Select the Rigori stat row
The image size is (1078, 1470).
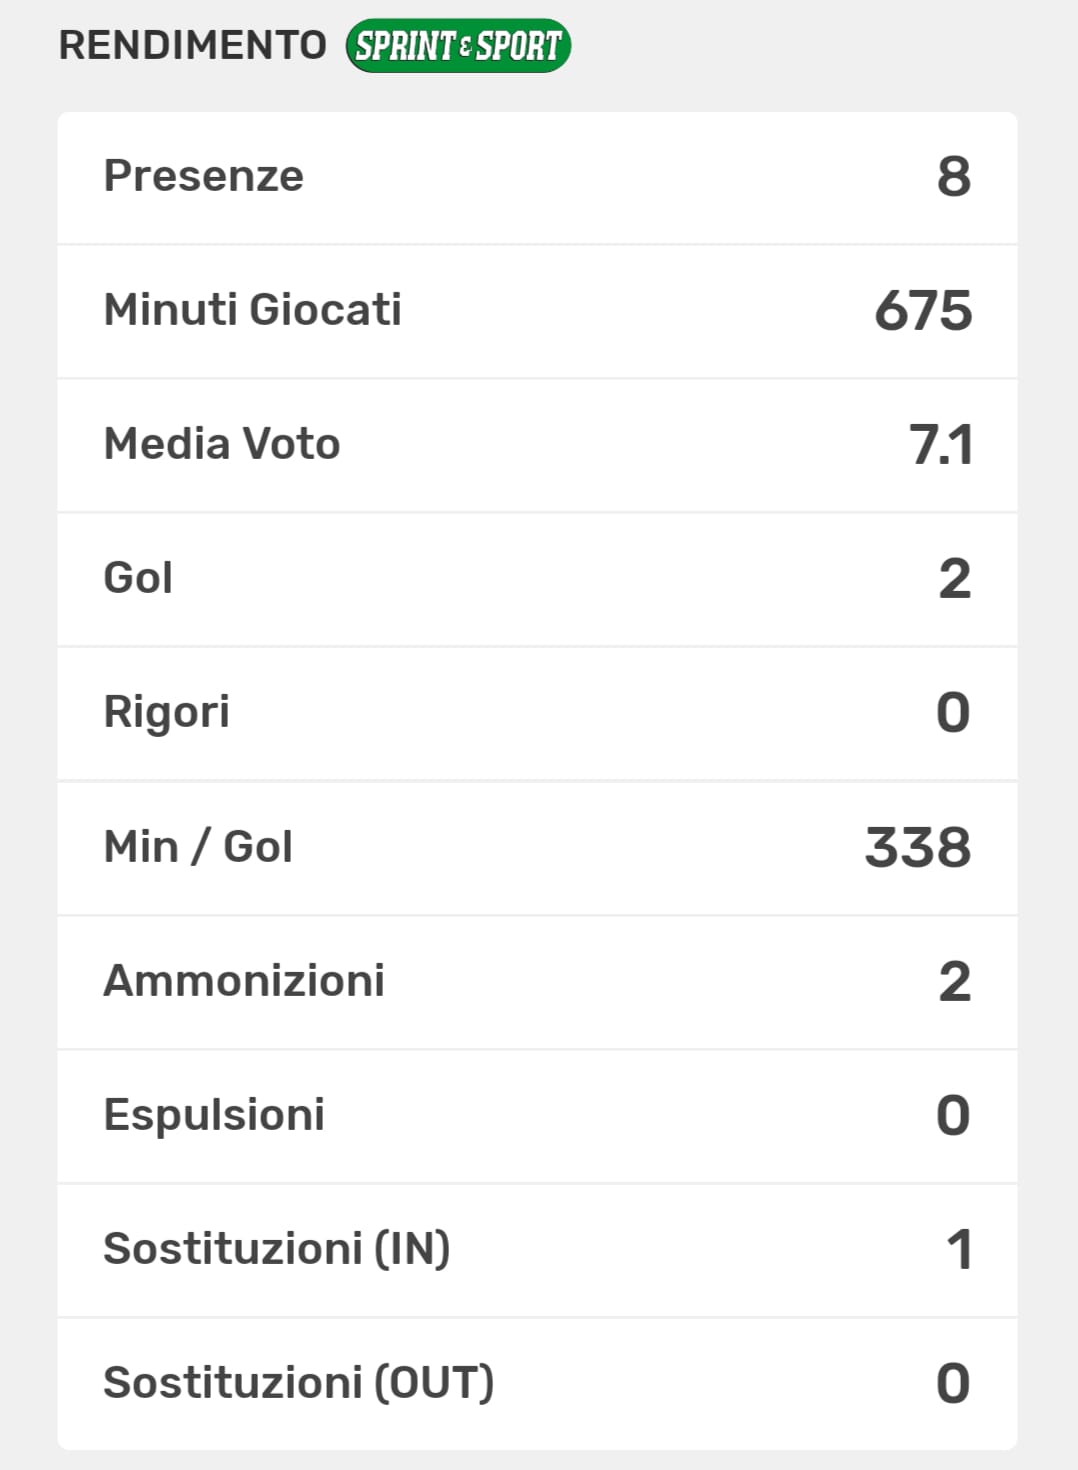pyautogui.click(x=537, y=713)
